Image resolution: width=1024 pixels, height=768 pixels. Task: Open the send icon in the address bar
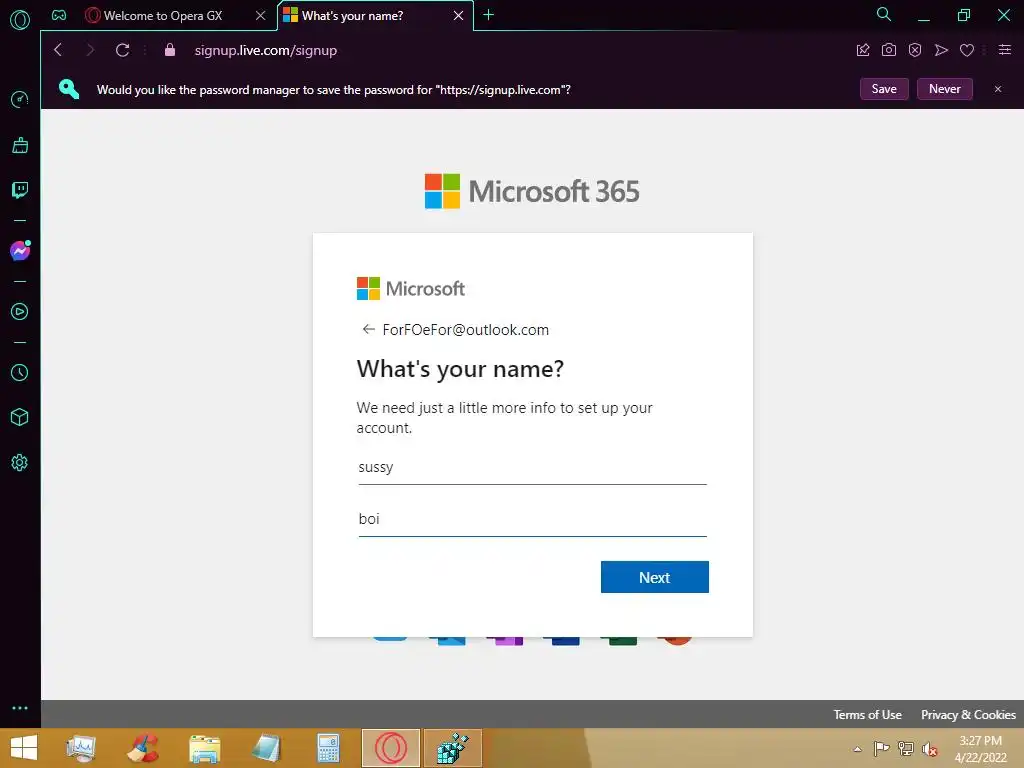click(x=941, y=50)
